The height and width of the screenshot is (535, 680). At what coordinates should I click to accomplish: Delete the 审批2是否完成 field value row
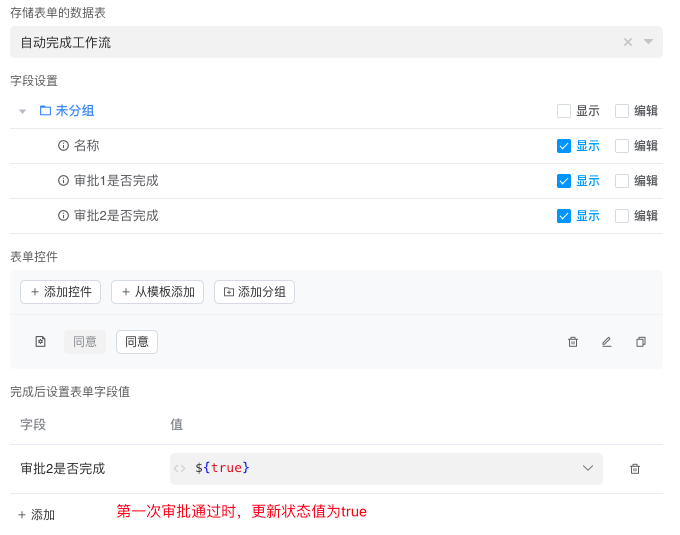pos(635,469)
